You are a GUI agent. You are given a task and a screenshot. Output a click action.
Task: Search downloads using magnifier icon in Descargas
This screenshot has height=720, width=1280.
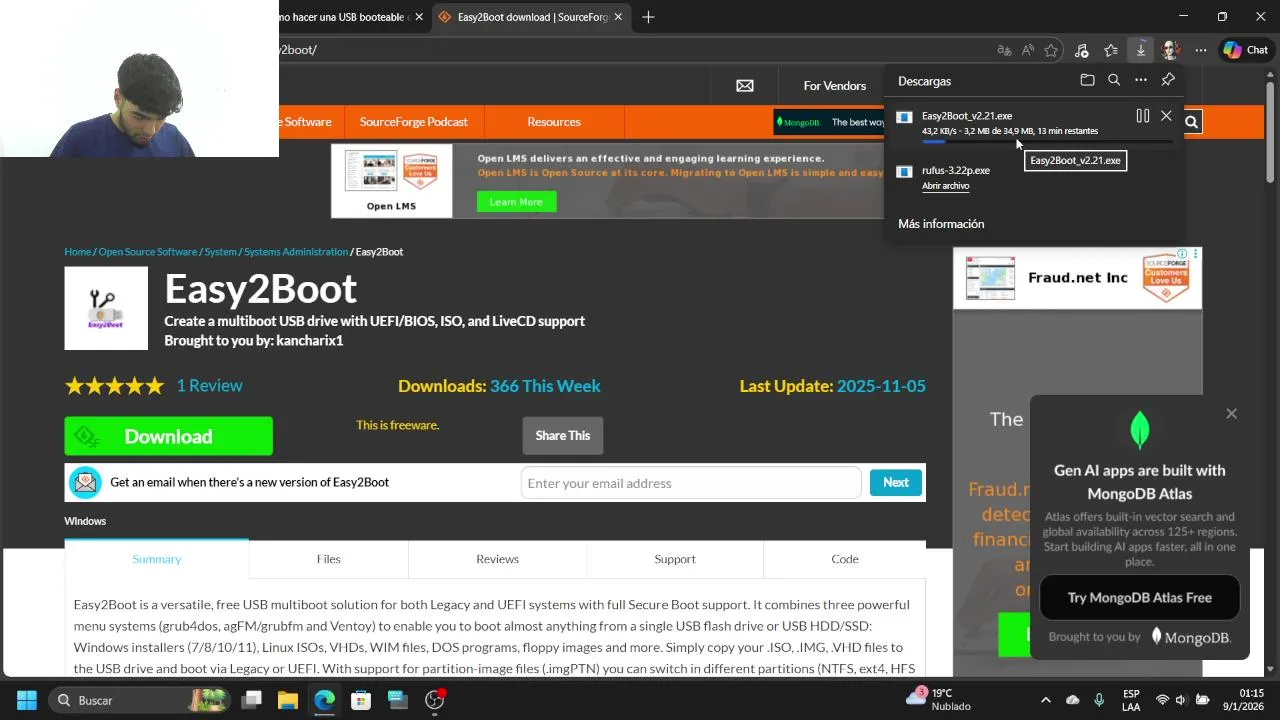pos(1114,80)
